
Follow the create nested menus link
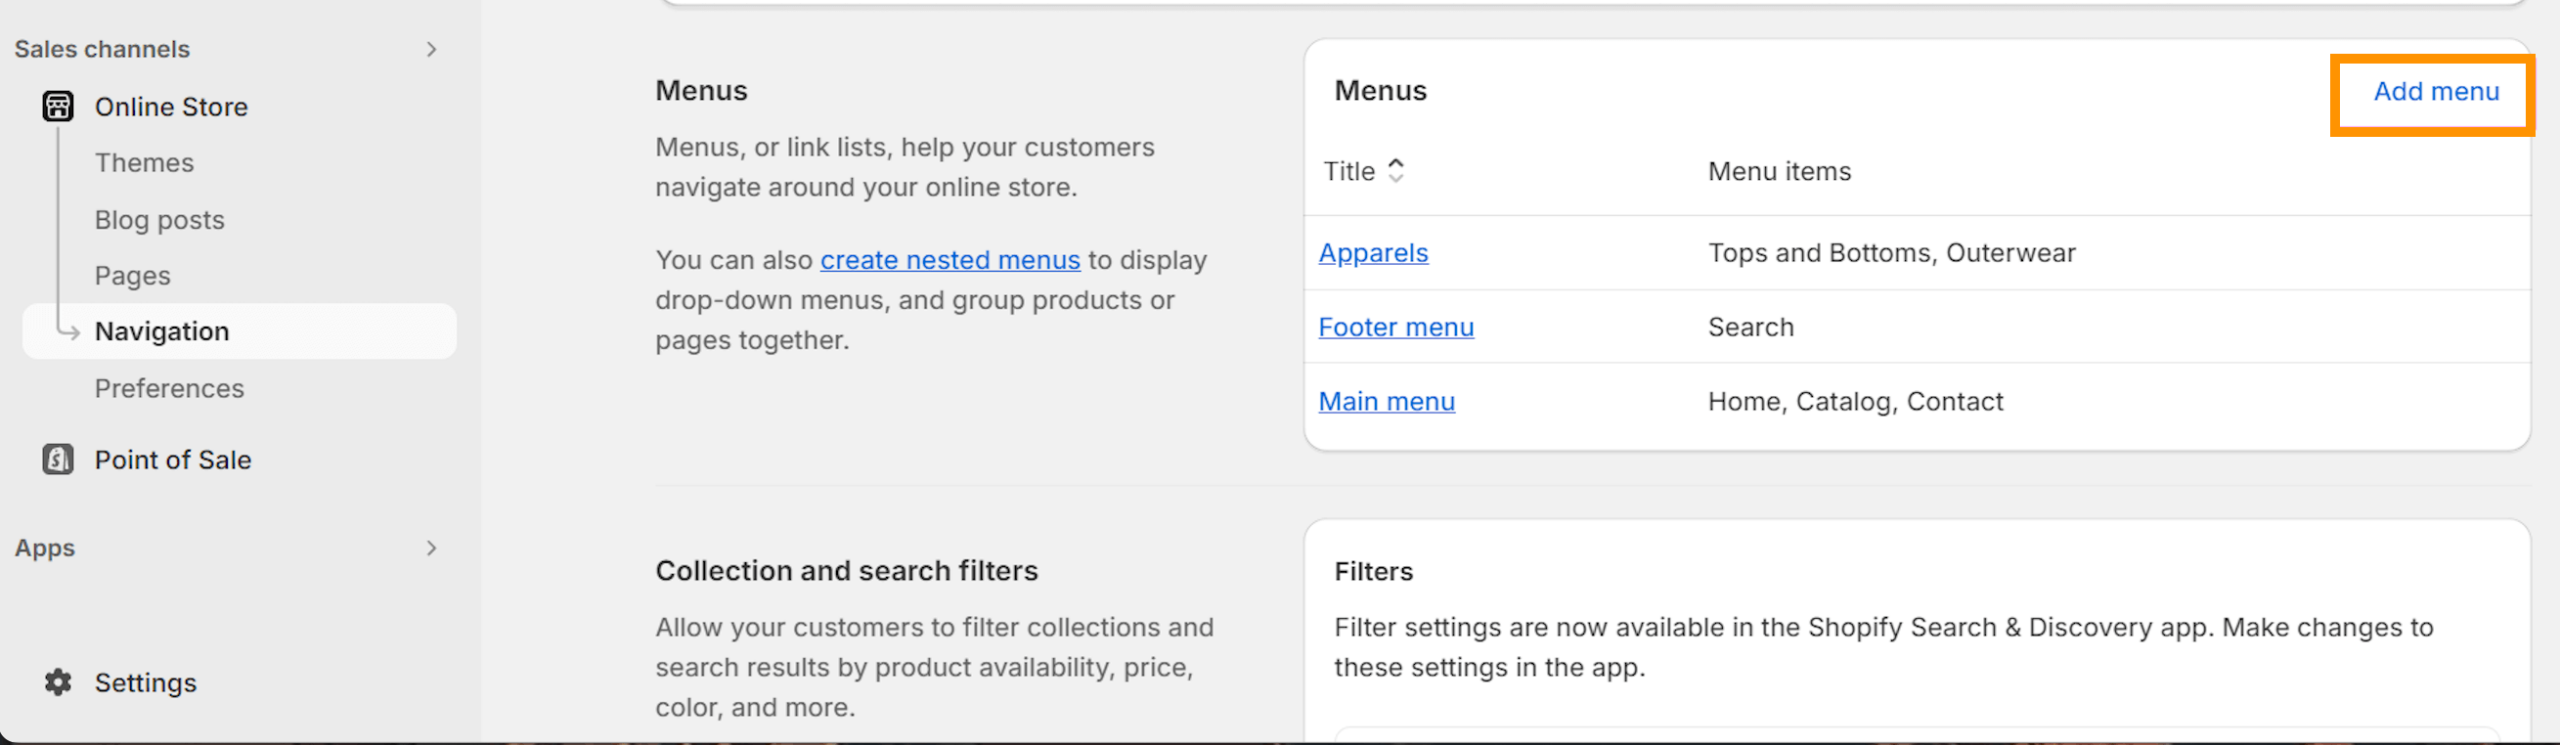coord(950,260)
